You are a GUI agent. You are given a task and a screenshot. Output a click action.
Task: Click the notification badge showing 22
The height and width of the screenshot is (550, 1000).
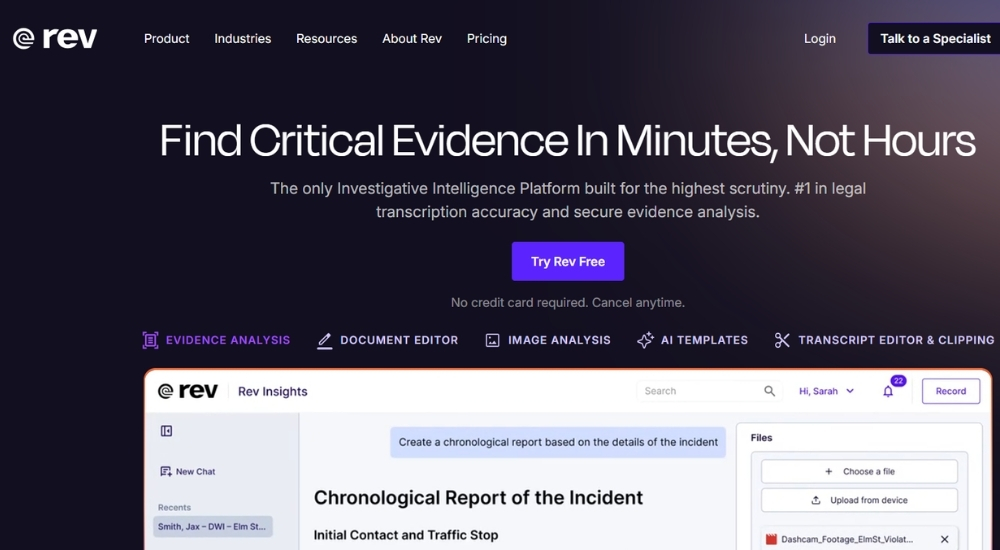898,381
